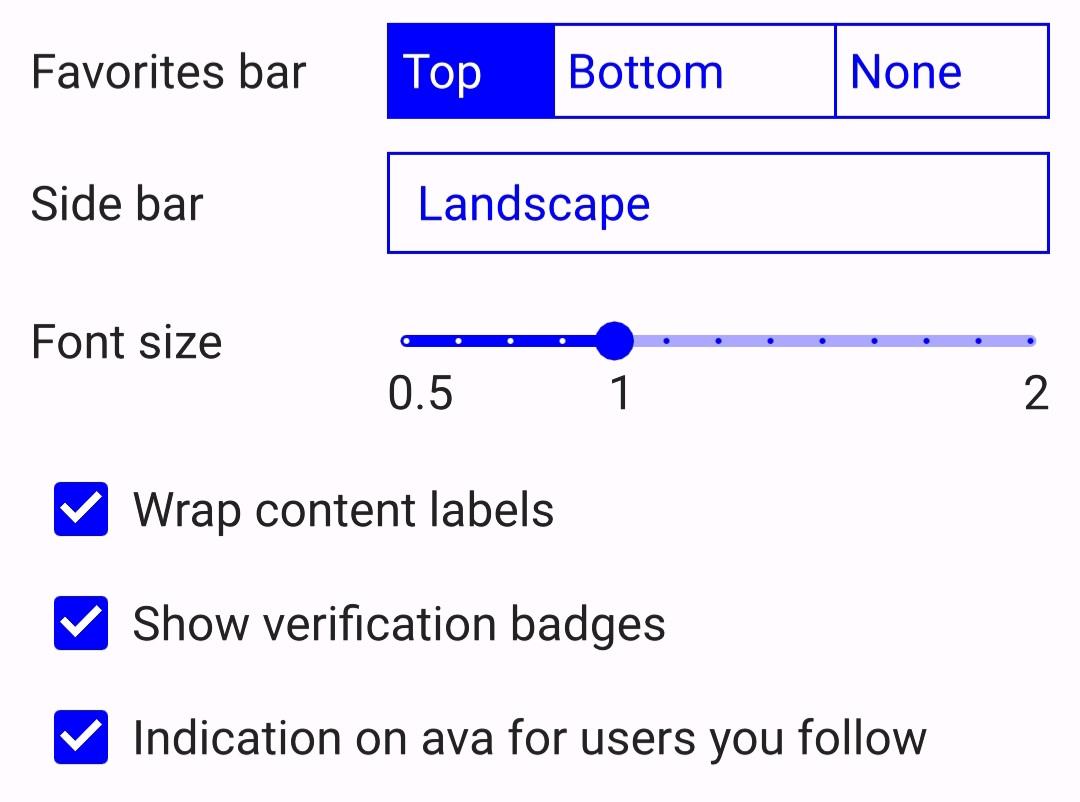This screenshot has width=1080, height=802.
Task: Click "Indication on ava for users you follow" text
Action: click(x=529, y=738)
